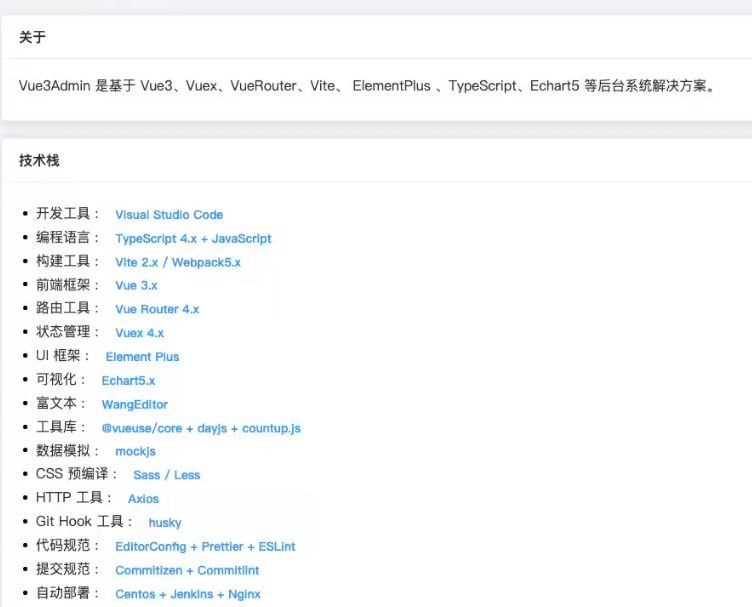The image size is (752, 607).
Task: Open the Axios link
Action: (143, 499)
